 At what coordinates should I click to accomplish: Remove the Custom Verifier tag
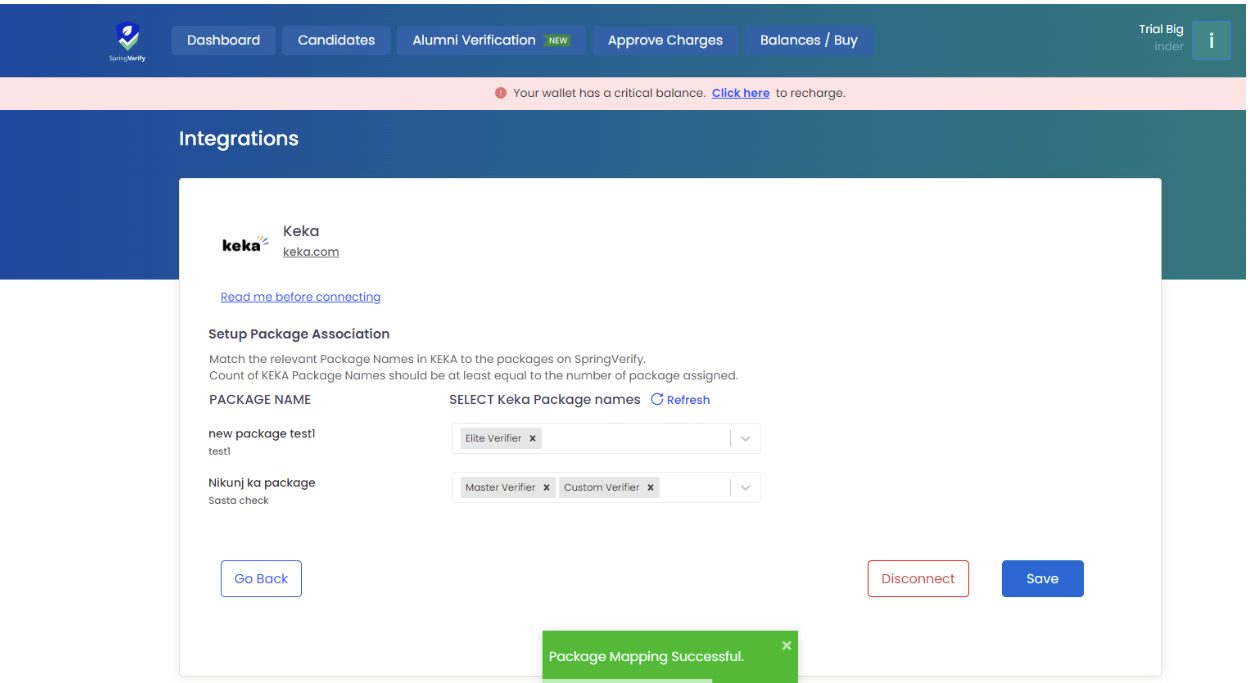650,487
